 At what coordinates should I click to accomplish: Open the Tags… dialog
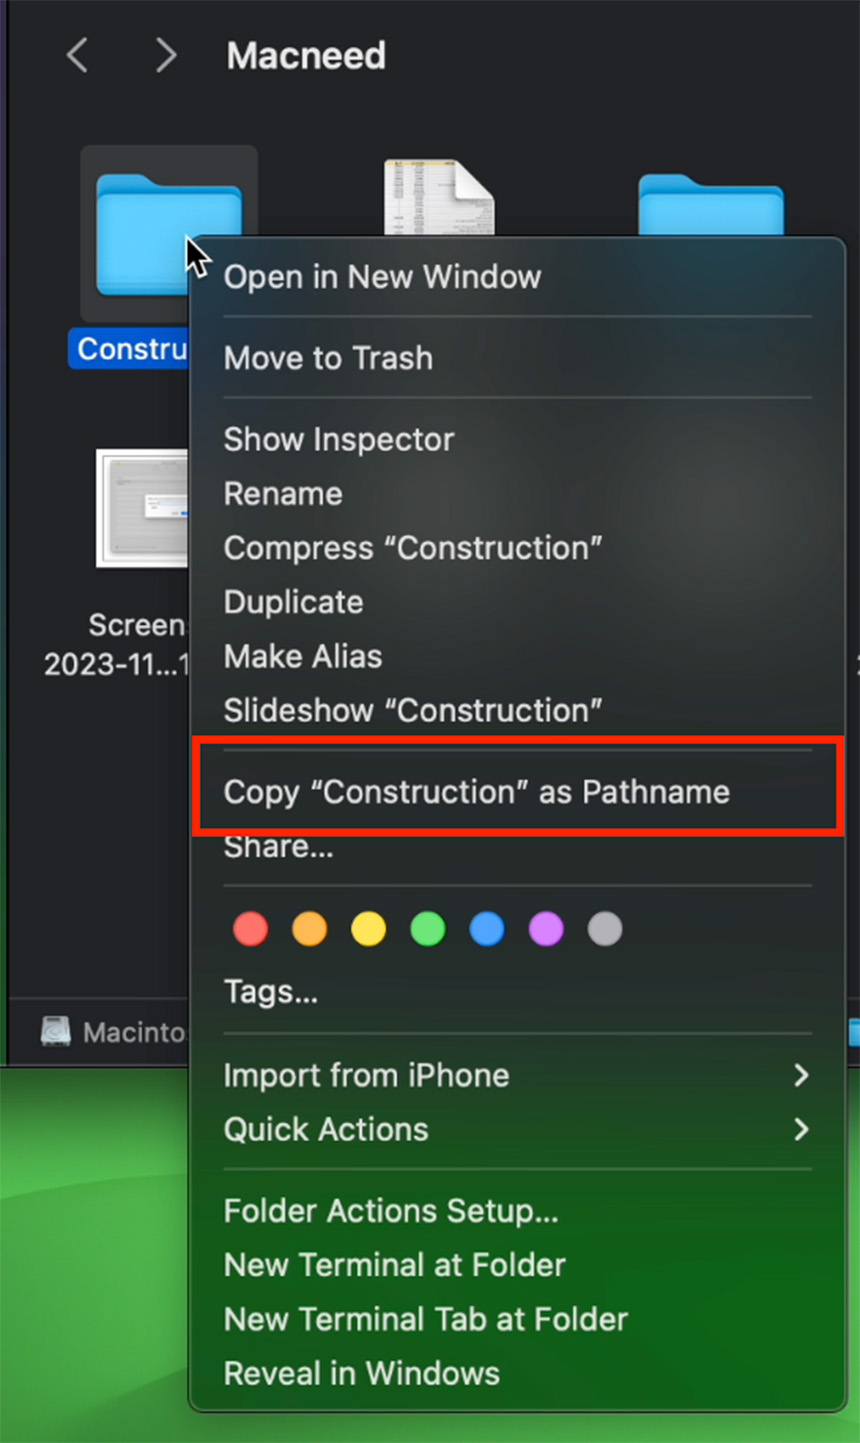pos(517,992)
